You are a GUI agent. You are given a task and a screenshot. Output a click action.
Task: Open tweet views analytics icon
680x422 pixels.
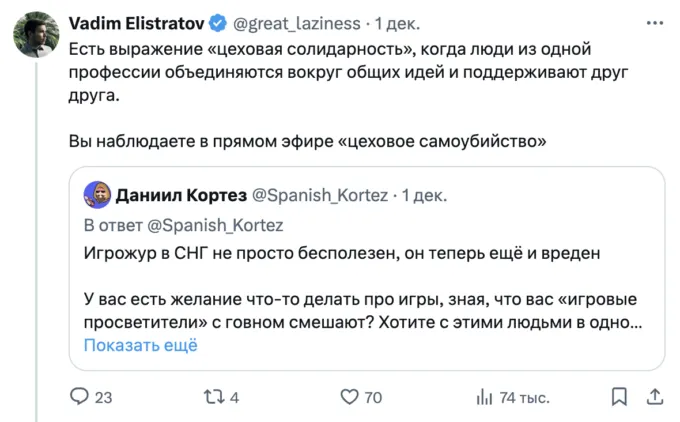[485, 397]
